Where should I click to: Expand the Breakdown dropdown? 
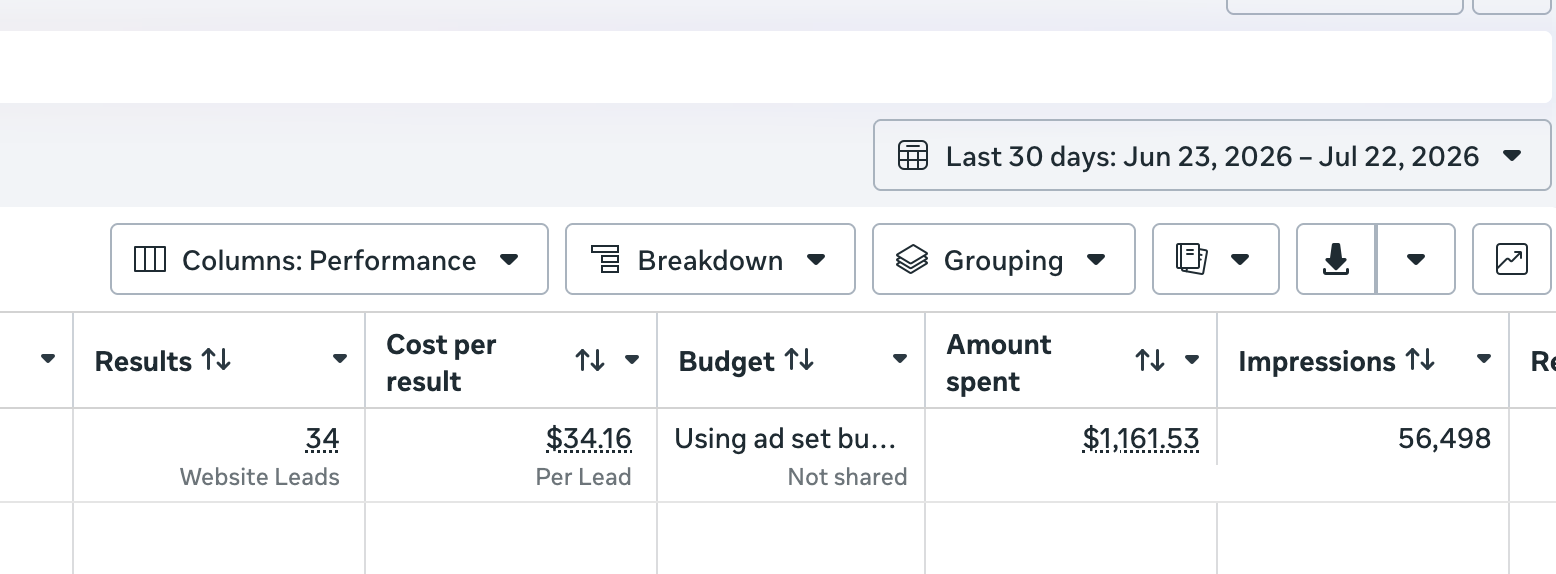(710, 260)
